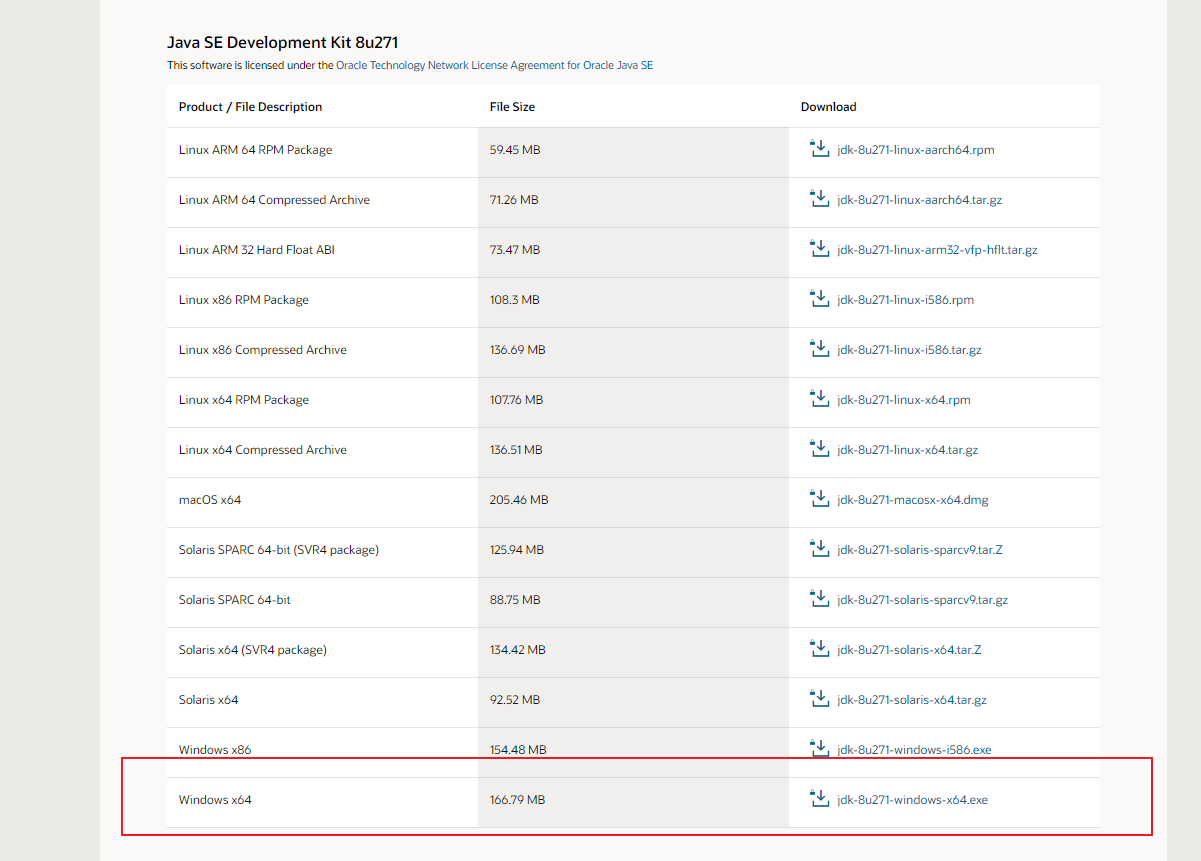Click download icon beside solaris-x64.tar.gz
The width and height of the screenshot is (1201, 861).
click(x=819, y=699)
